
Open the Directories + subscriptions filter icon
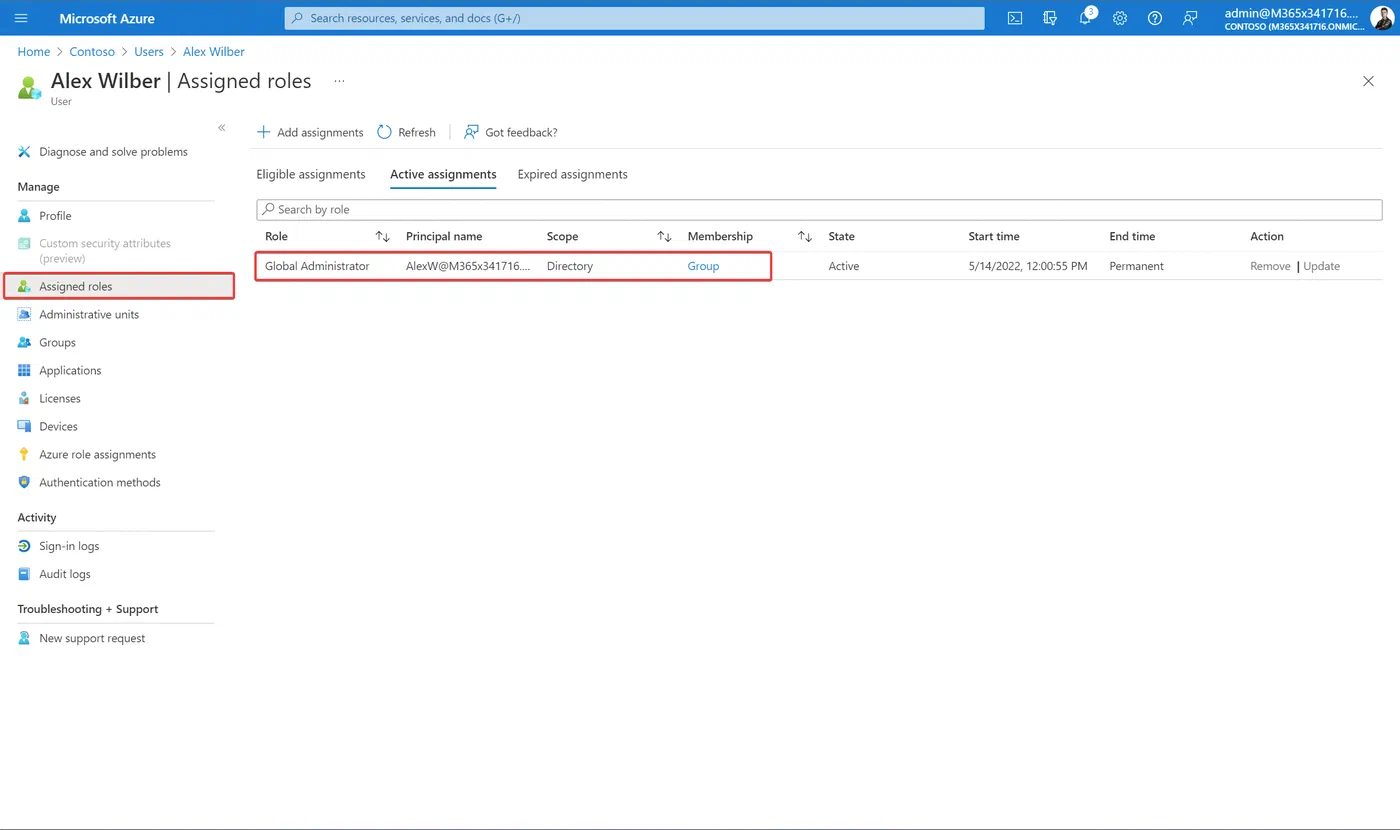1050,18
